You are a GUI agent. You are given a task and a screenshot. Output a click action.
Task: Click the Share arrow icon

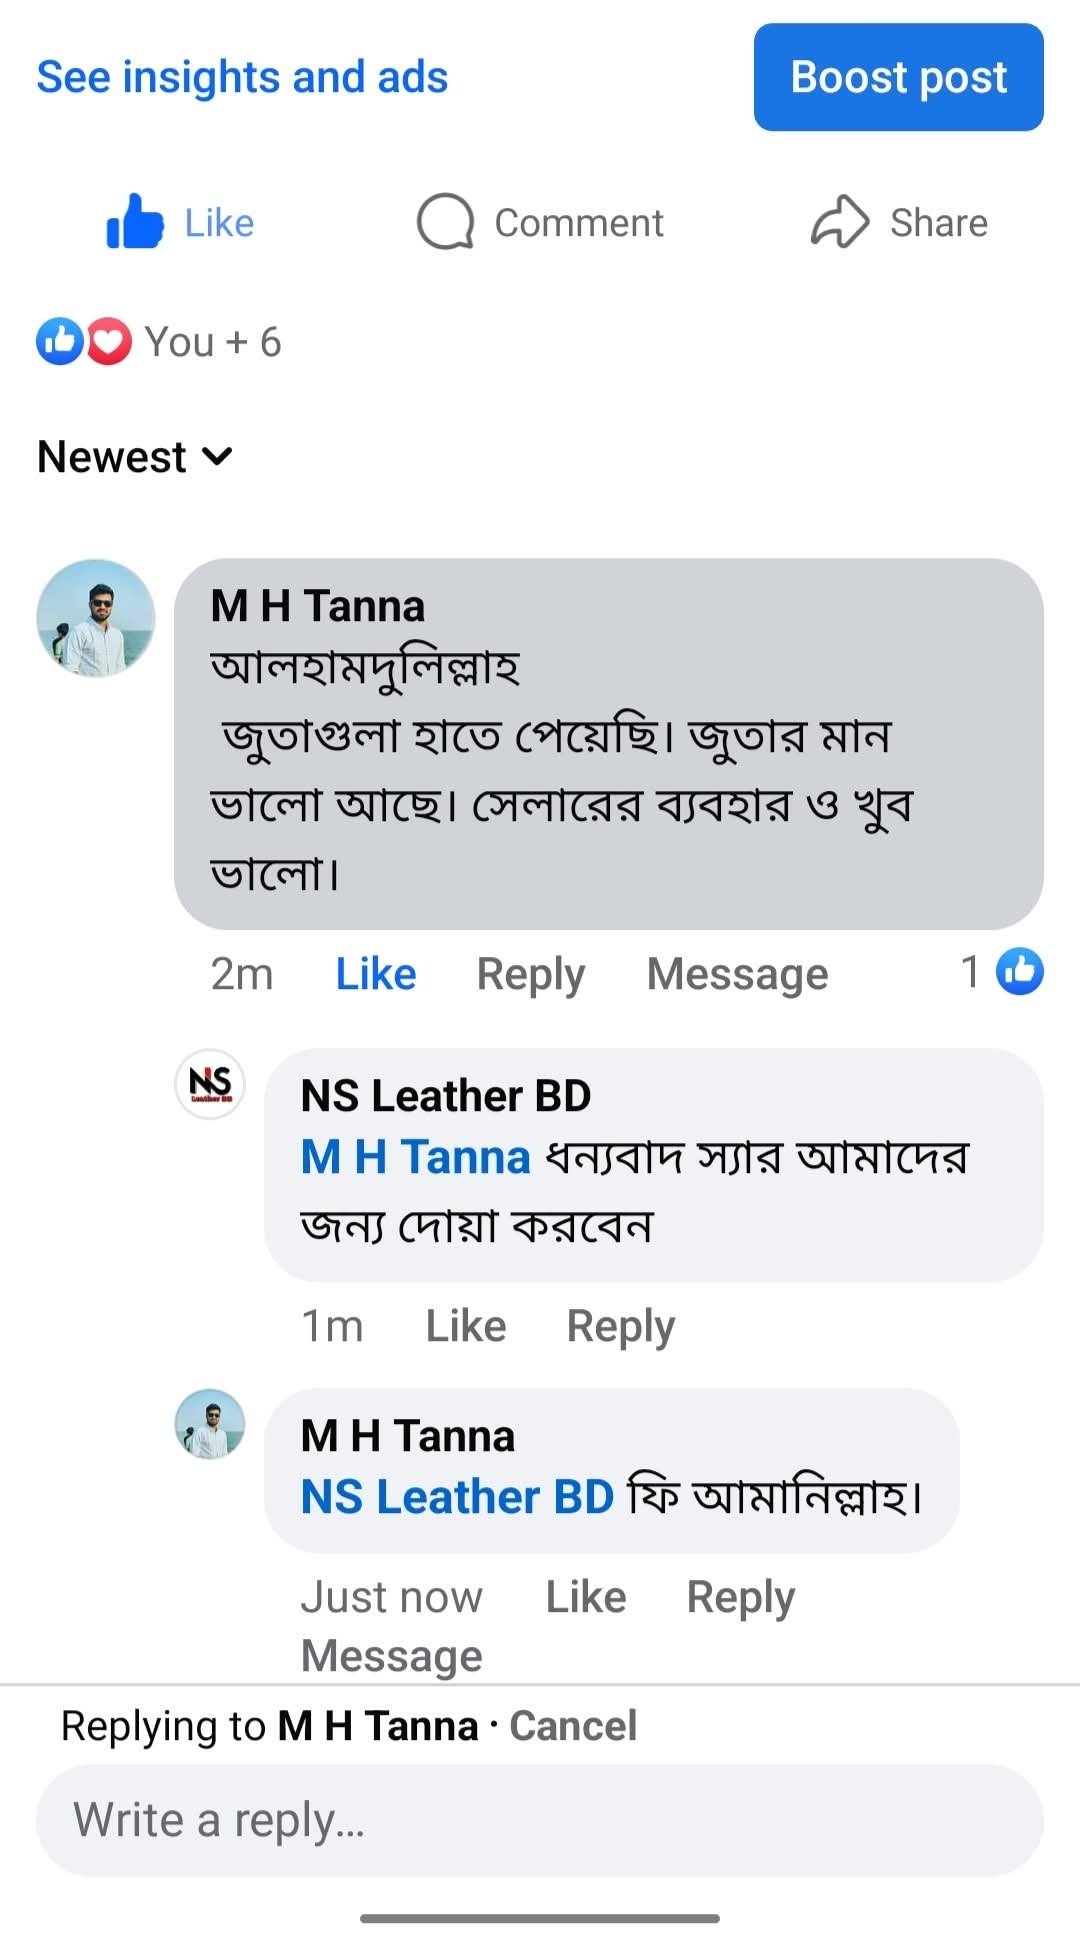[841, 222]
